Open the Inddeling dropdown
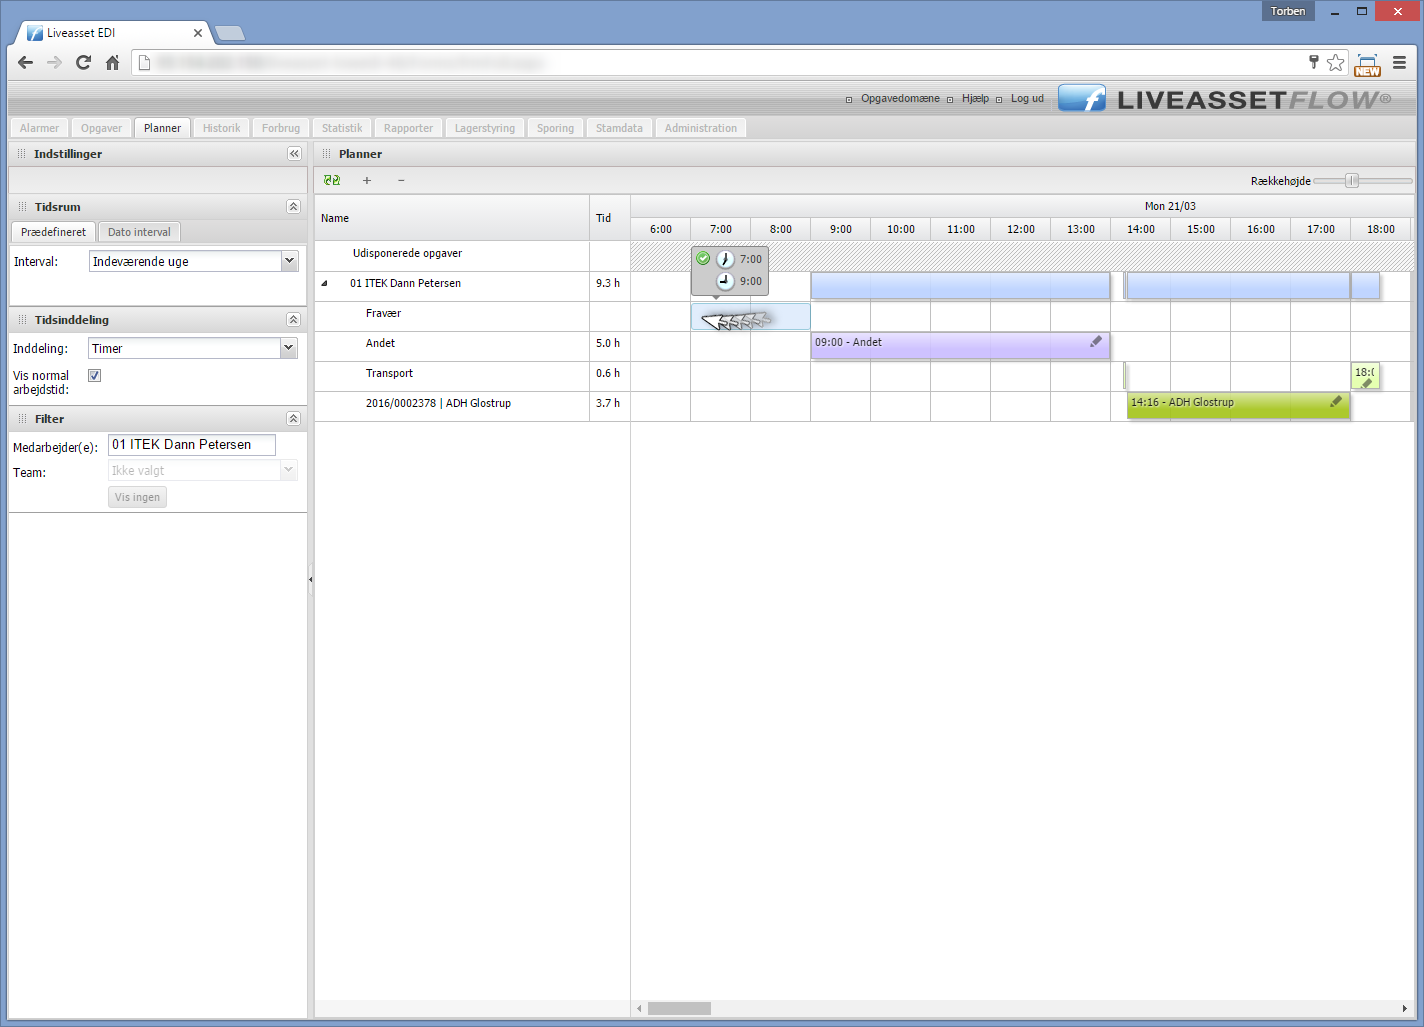Image resolution: width=1424 pixels, height=1027 pixels. click(288, 348)
